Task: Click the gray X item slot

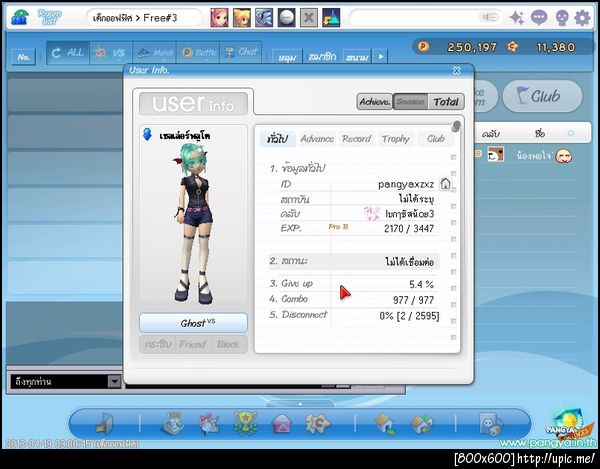Action: 309,18
